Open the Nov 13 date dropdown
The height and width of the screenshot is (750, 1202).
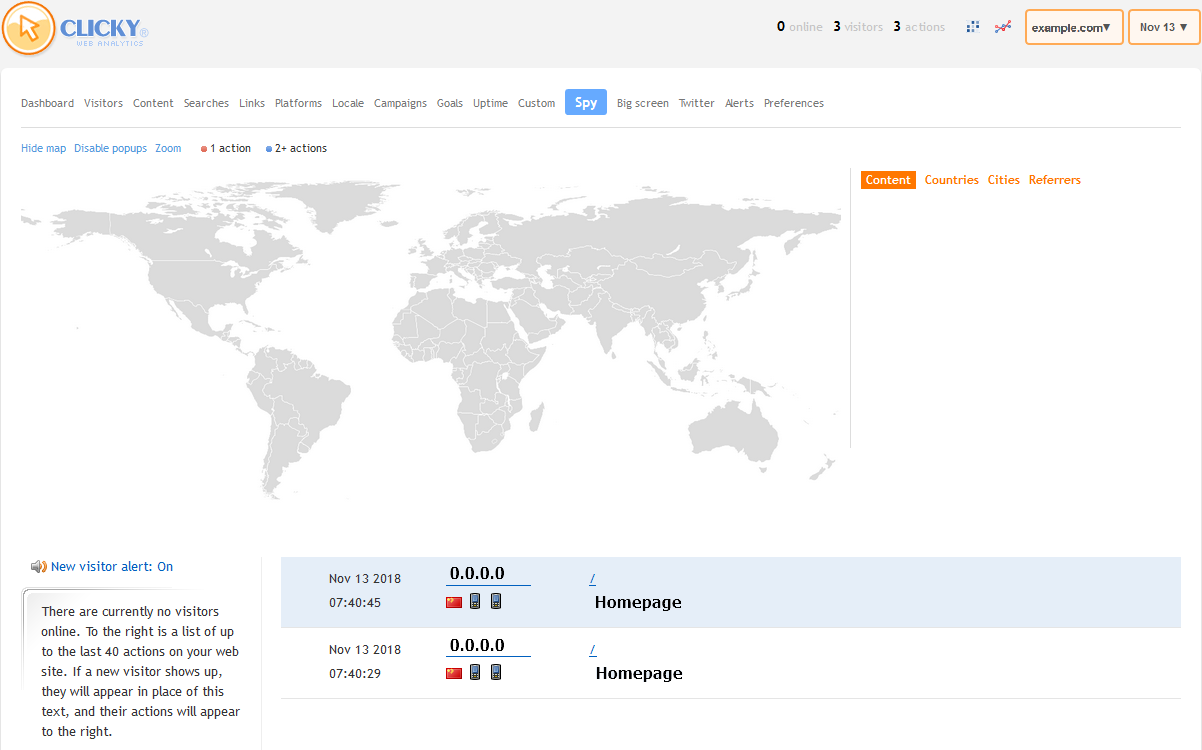pyautogui.click(x=1163, y=28)
